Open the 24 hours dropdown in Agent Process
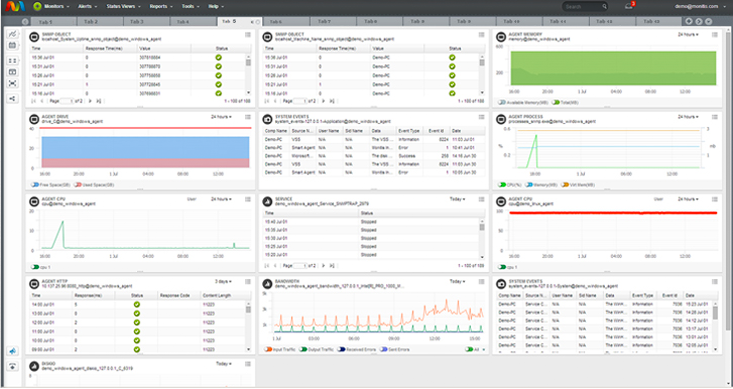Viewport: 733px width, 389px height. pos(688,117)
